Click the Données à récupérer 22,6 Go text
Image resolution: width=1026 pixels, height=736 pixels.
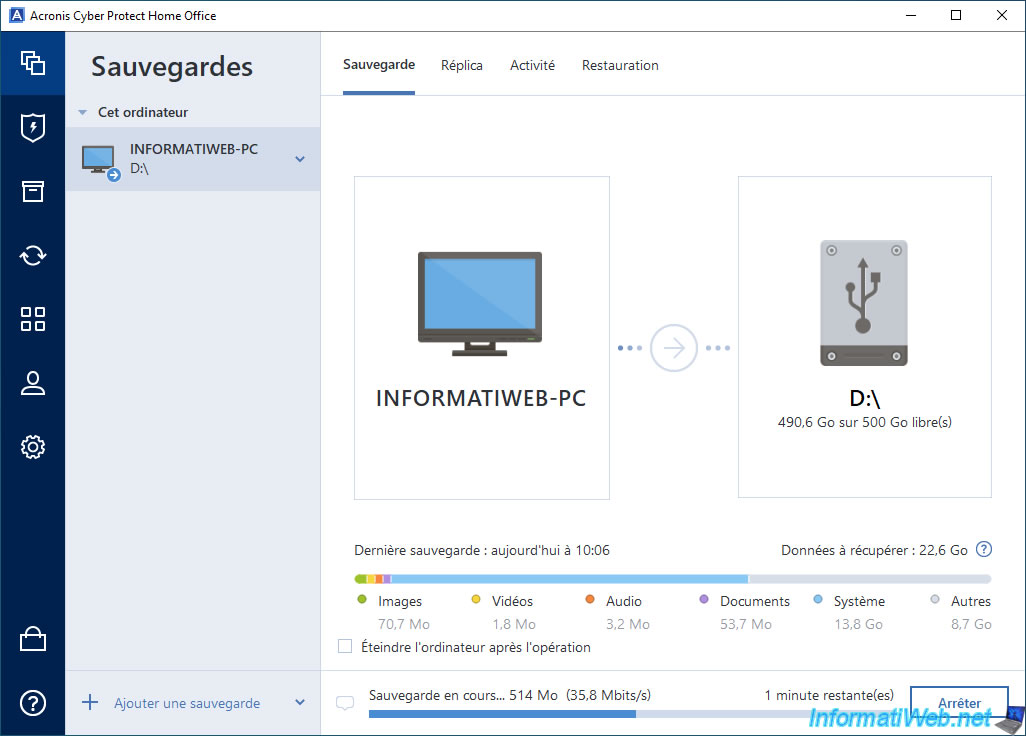coord(874,550)
